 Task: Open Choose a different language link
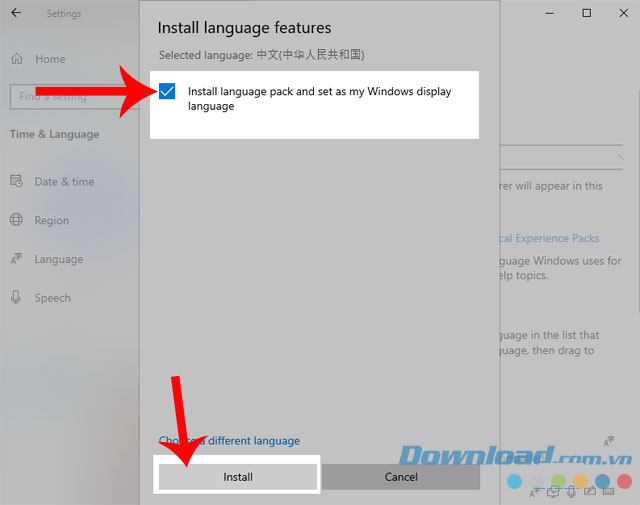(229, 441)
